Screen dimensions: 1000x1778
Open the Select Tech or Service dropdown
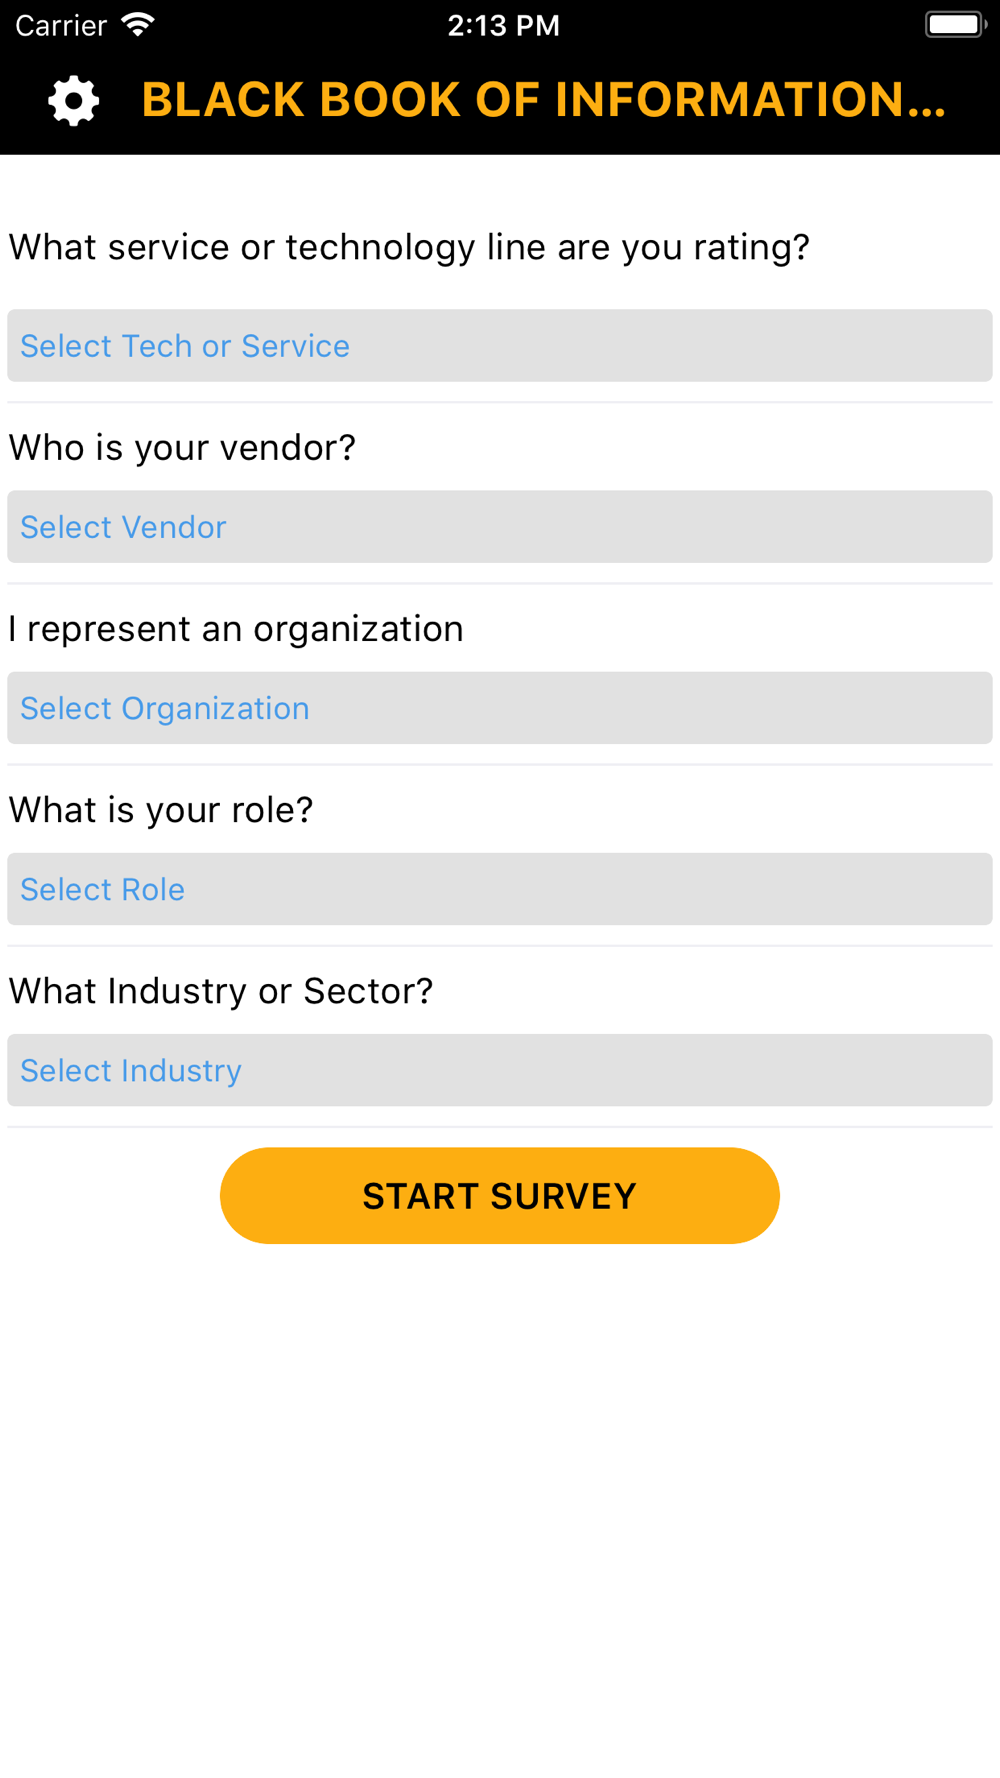(500, 346)
